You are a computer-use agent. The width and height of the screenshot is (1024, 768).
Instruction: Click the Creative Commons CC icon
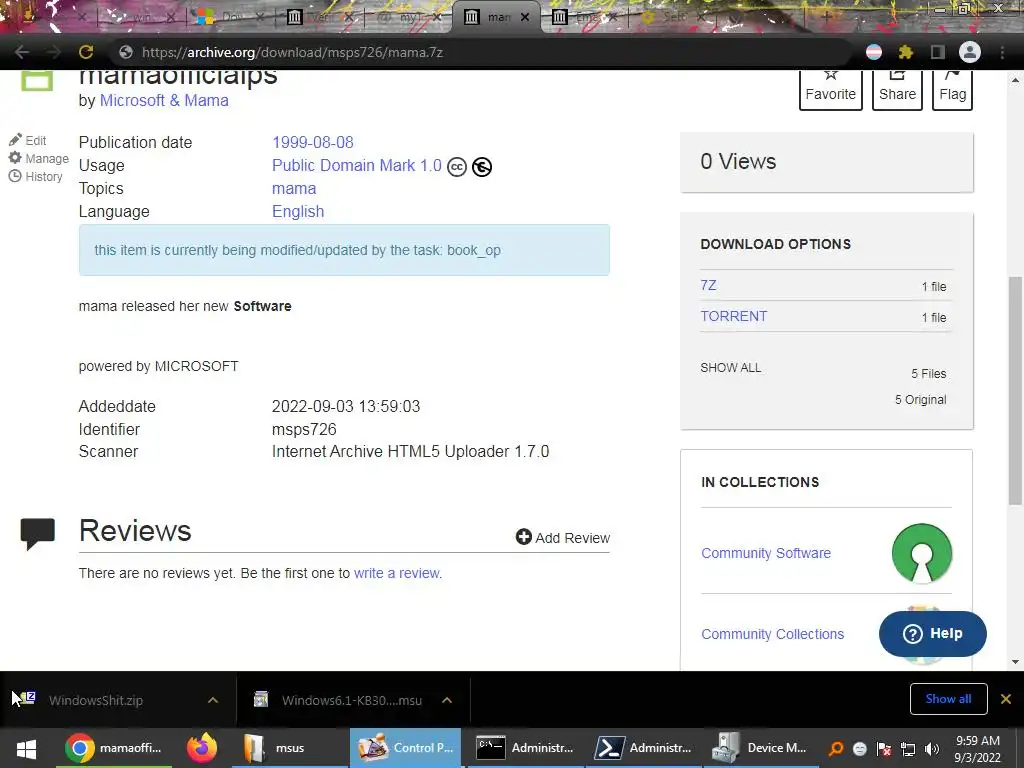(x=457, y=167)
